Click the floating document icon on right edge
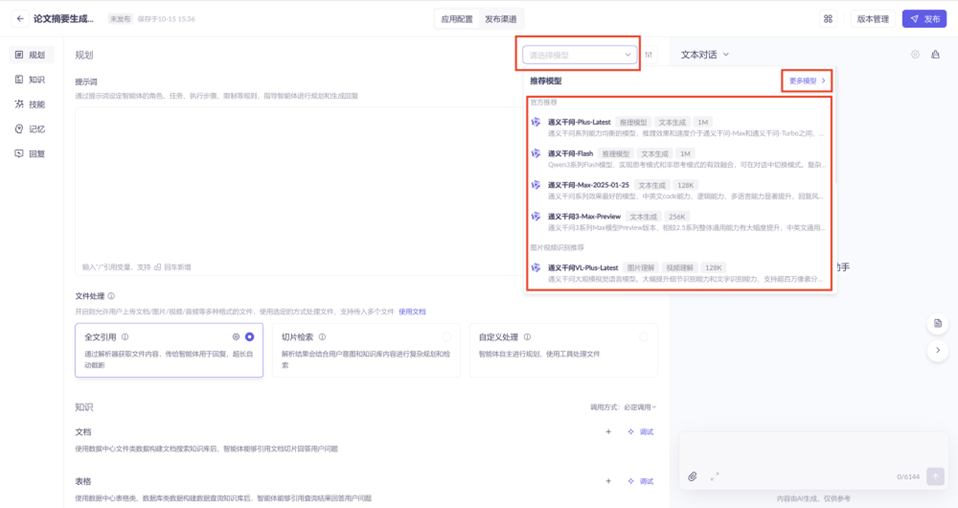This screenshot has width=958, height=508. [938, 323]
